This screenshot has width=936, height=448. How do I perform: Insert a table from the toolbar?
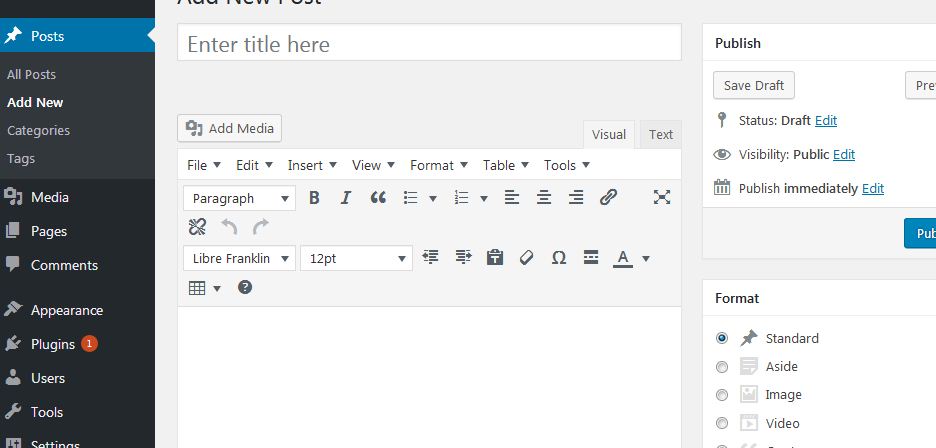[197, 288]
